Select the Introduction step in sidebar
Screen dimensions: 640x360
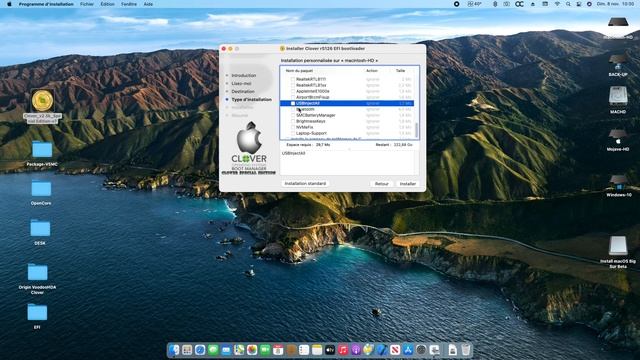pyautogui.click(x=244, y=76)
